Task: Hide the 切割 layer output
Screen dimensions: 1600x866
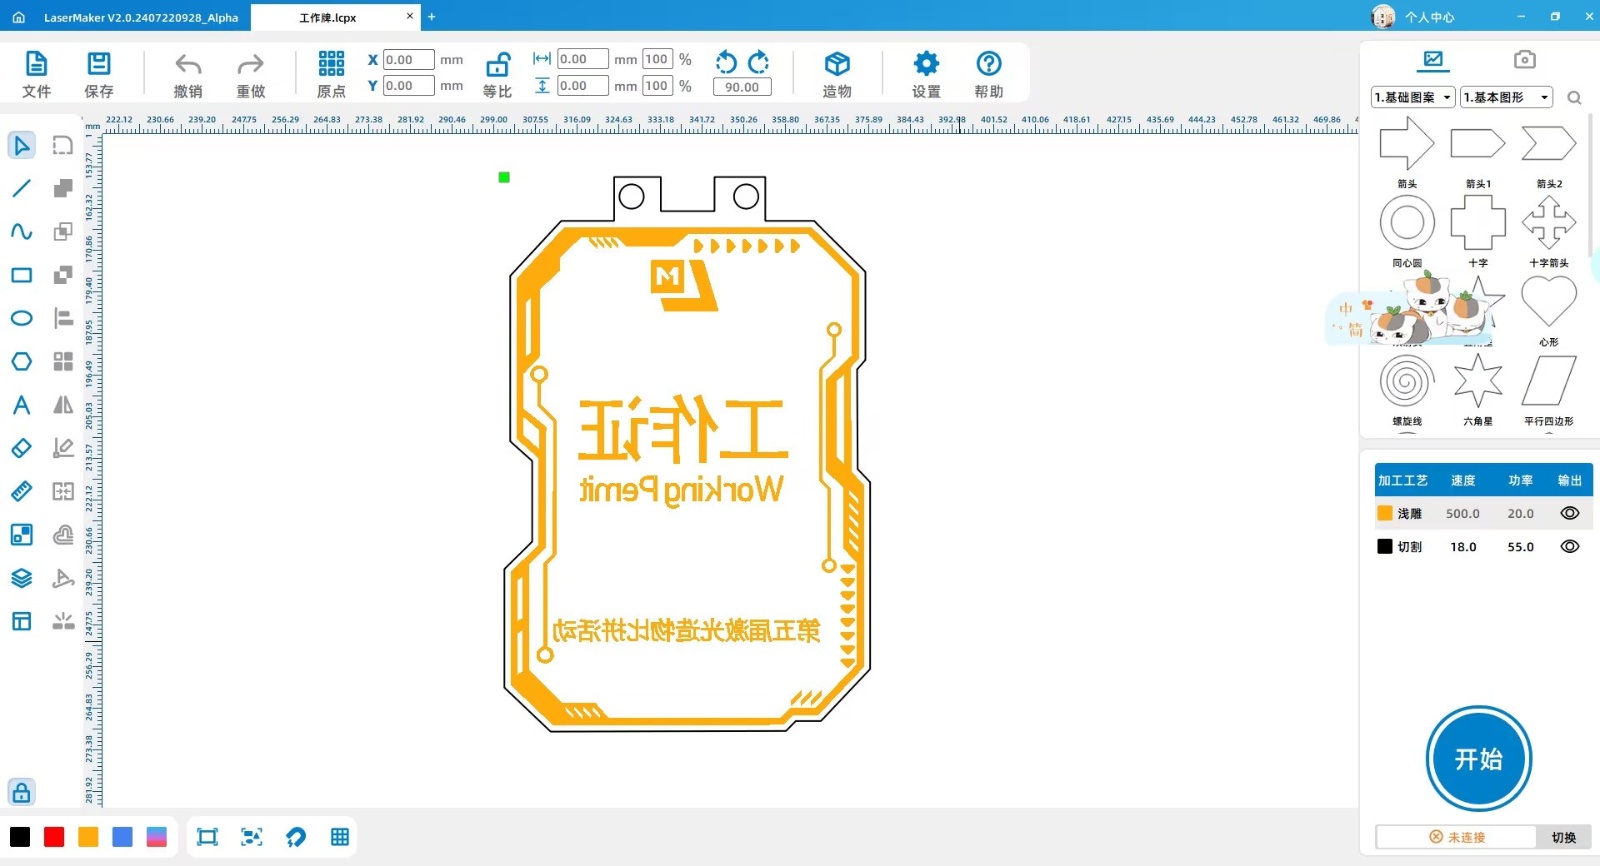Action: [1570, 547]
